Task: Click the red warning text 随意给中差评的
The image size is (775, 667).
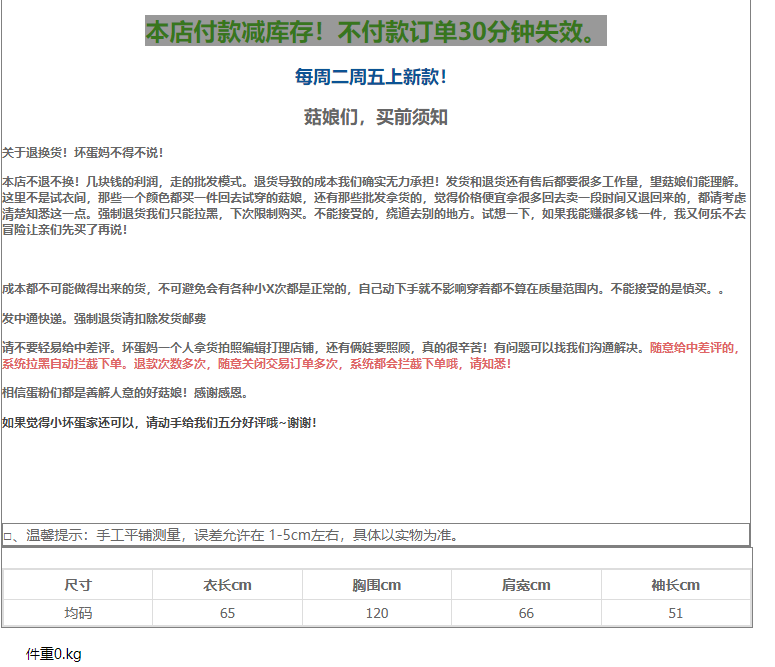Action: click(x=694, y=348)
